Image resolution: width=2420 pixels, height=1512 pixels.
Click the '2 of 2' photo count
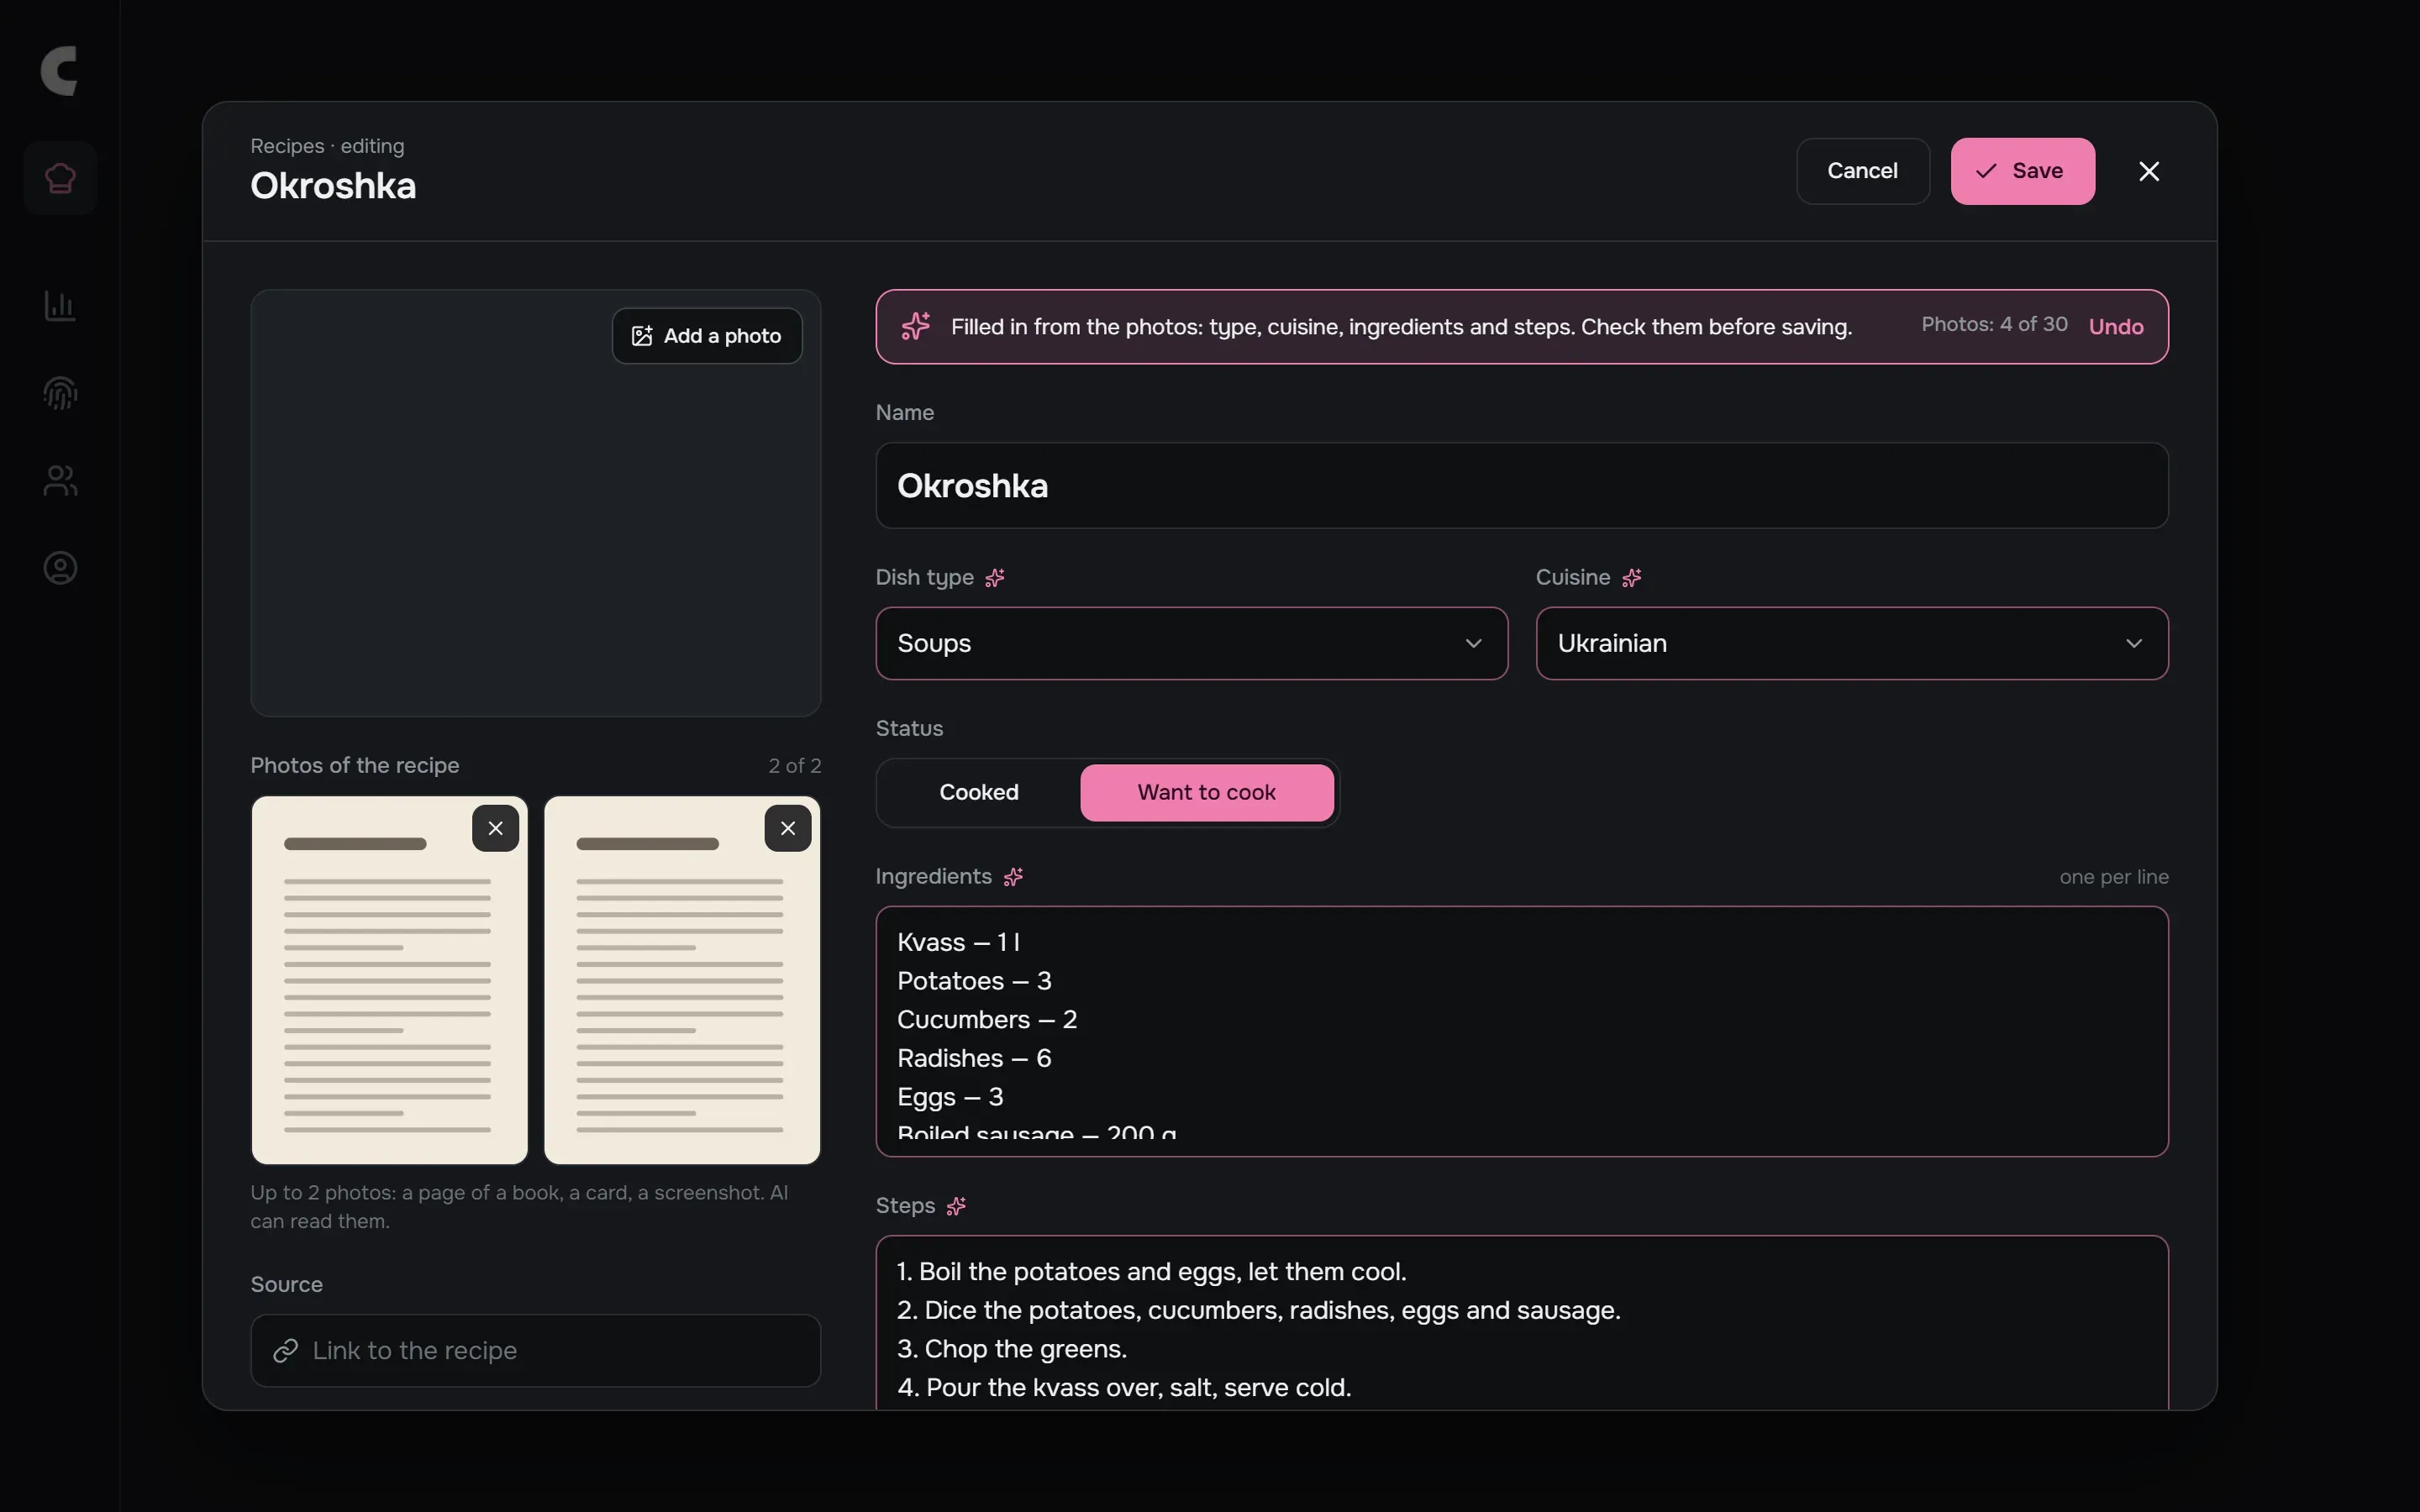[x=795, y=766]
